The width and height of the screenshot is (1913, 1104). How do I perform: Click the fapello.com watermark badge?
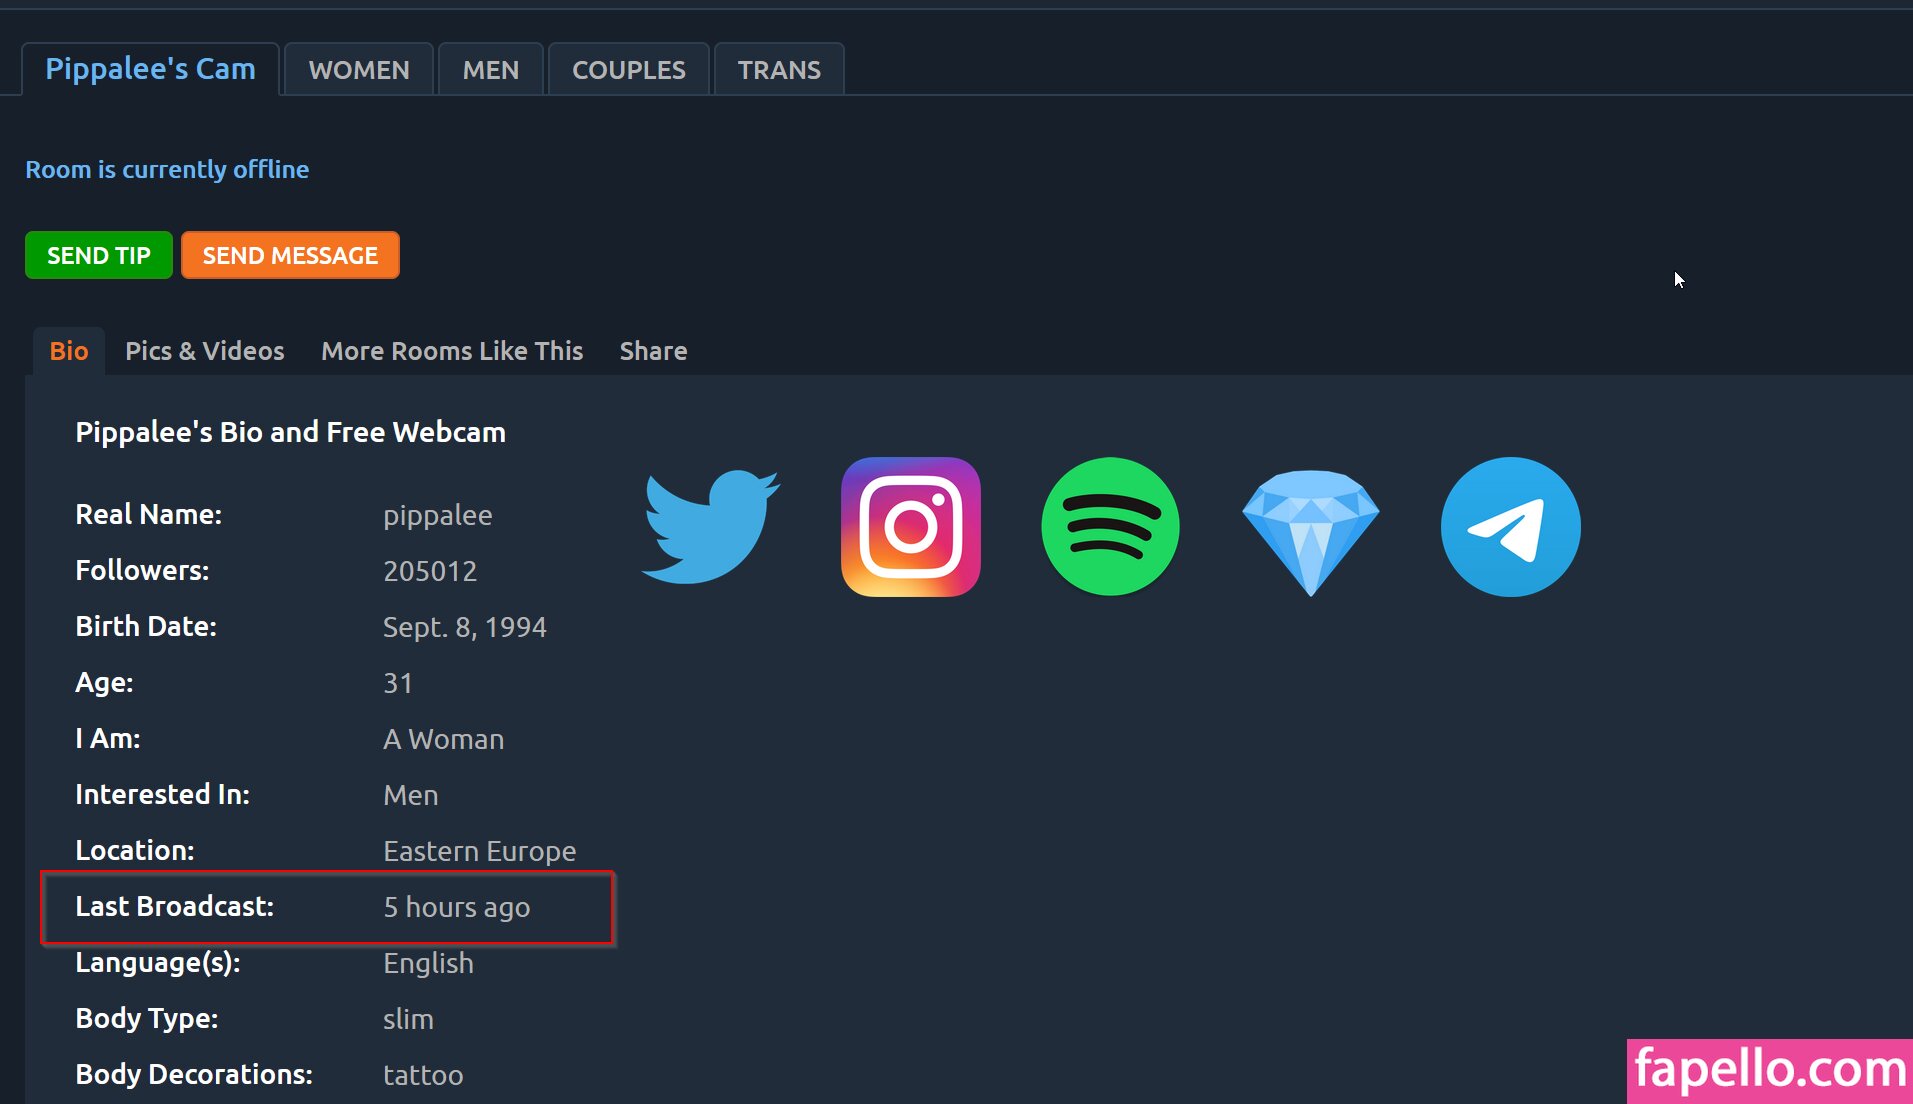click(x=1769, y=1070)
